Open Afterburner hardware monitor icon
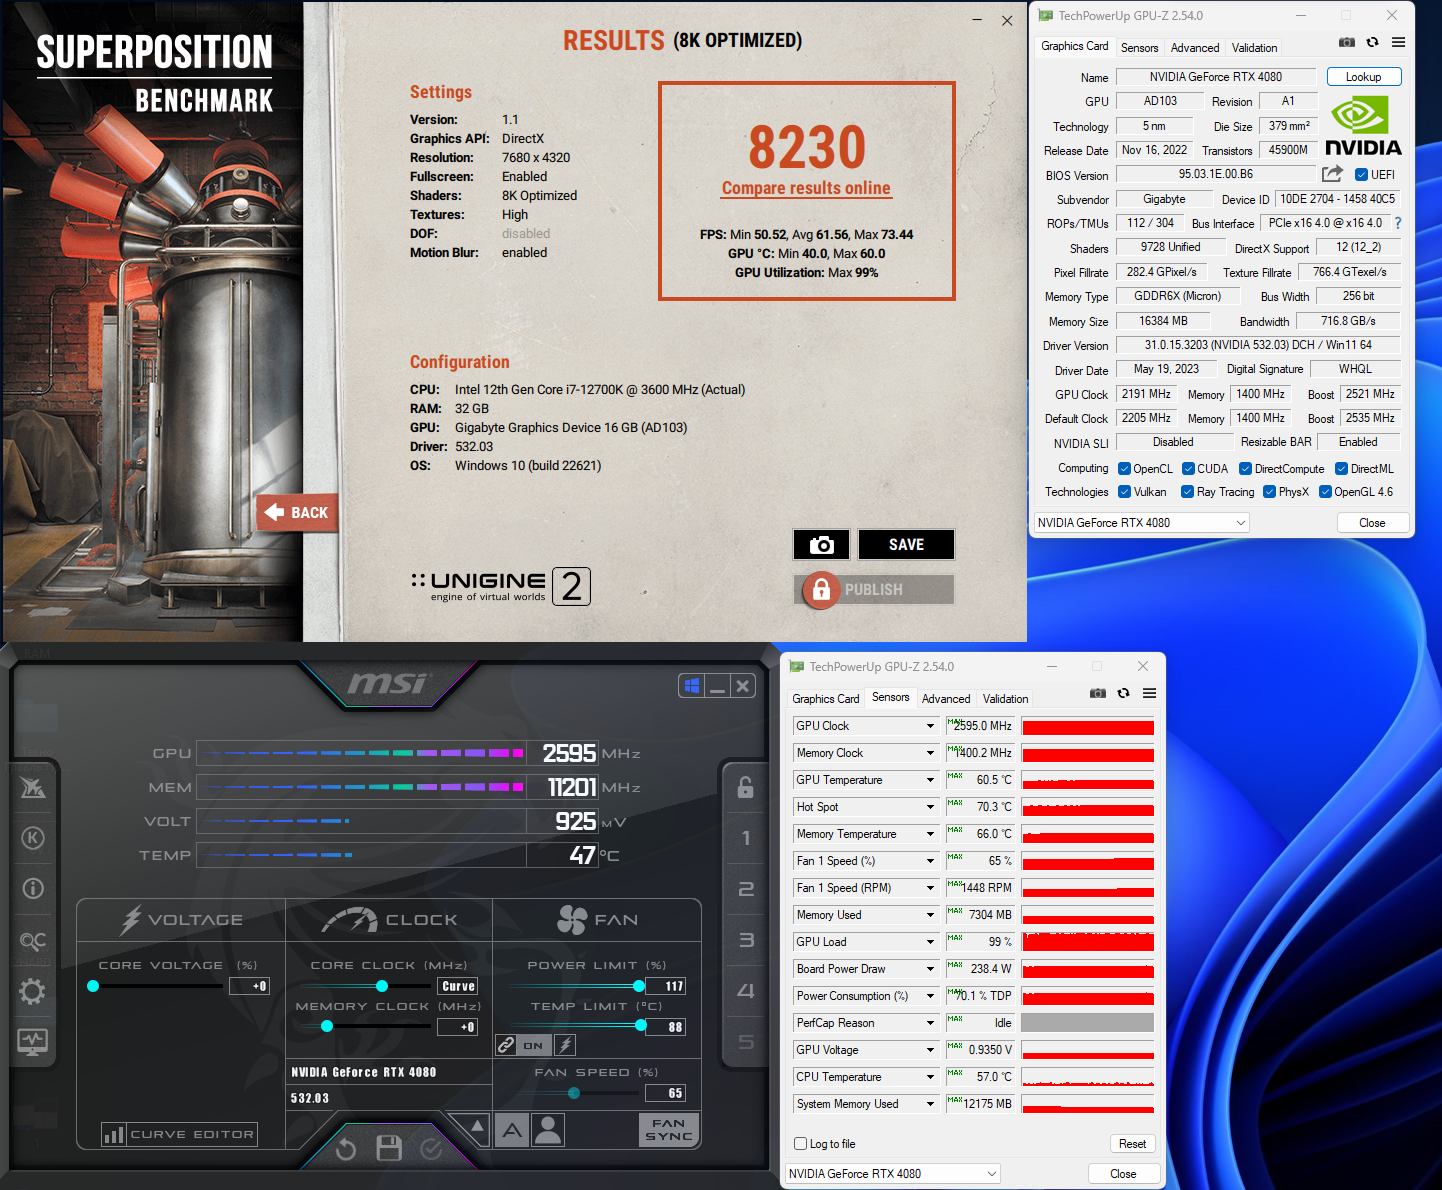Viewport: 1442px width, 1190px height. point(33,1042)
